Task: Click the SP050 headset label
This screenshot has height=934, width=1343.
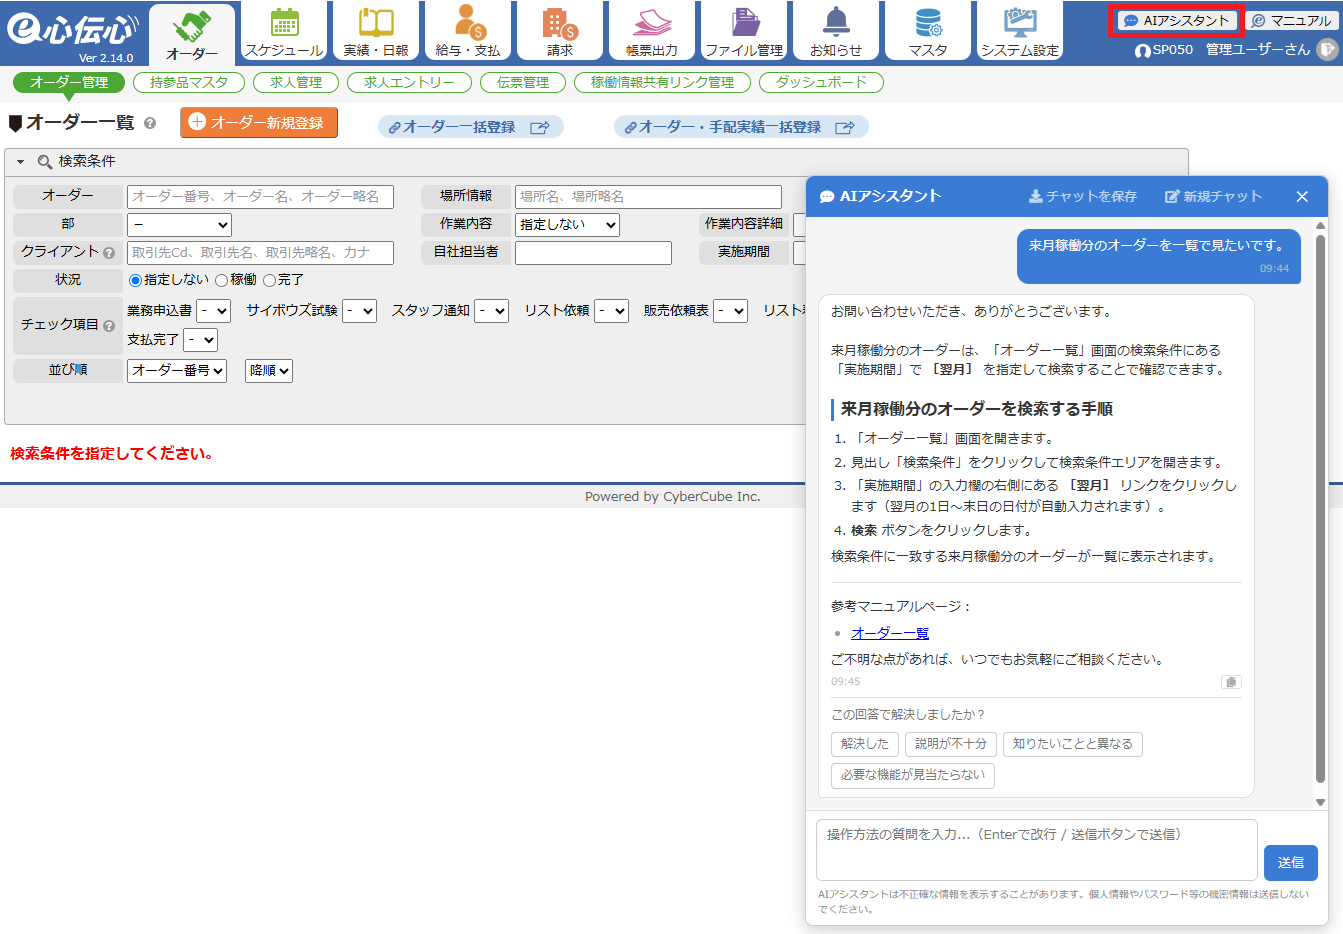Action: coord(1164,49)
